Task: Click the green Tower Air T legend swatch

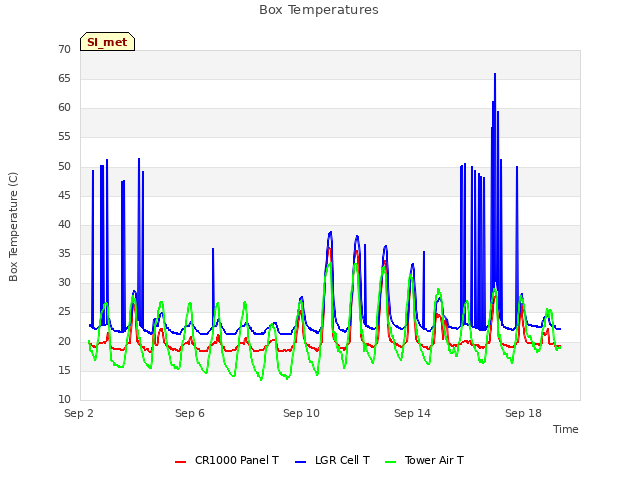Action: (x=391, y=462)
